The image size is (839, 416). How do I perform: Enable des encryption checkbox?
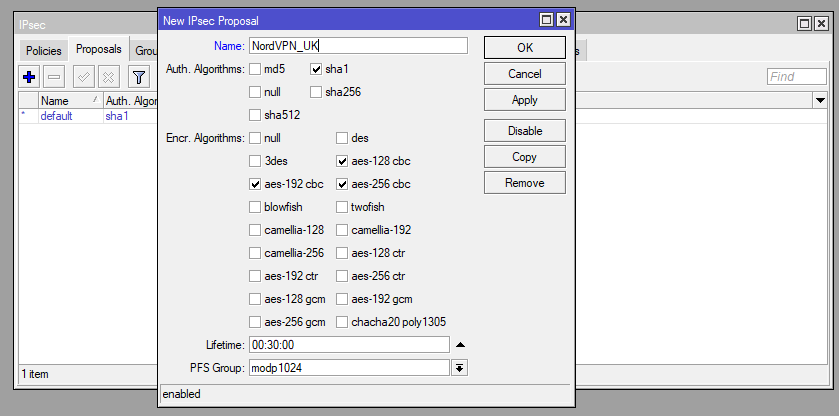click(342, 138)
